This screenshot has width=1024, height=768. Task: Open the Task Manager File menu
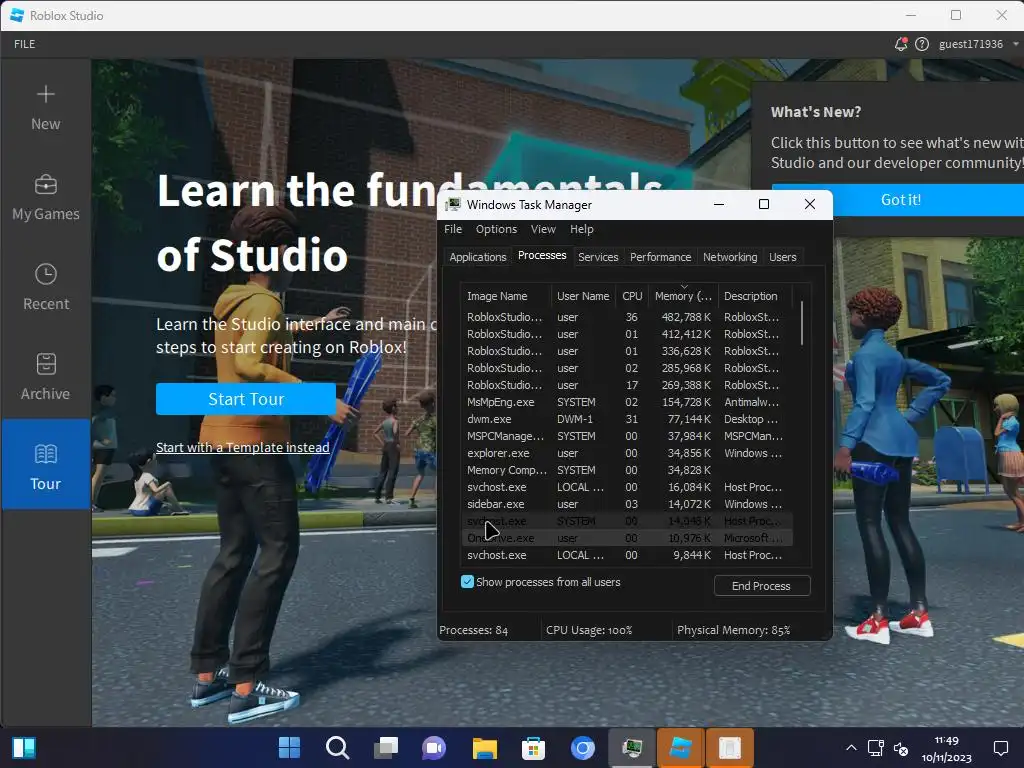pyautogui.click(x=453, y=229)
